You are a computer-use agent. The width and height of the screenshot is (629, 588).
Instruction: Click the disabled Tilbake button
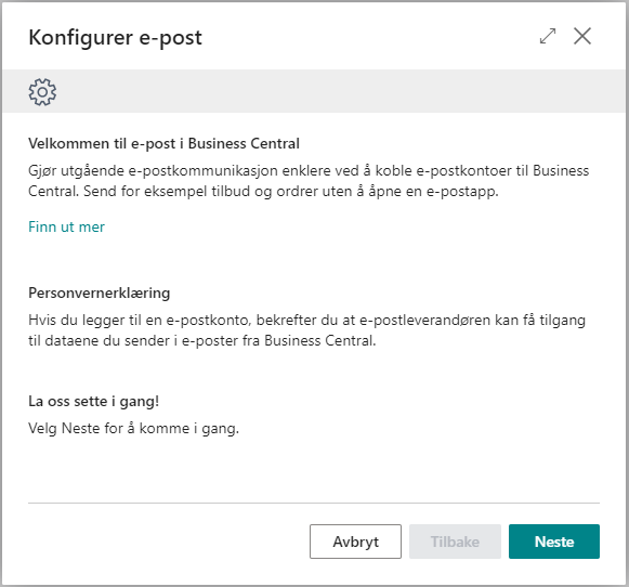tap(454, 541)
